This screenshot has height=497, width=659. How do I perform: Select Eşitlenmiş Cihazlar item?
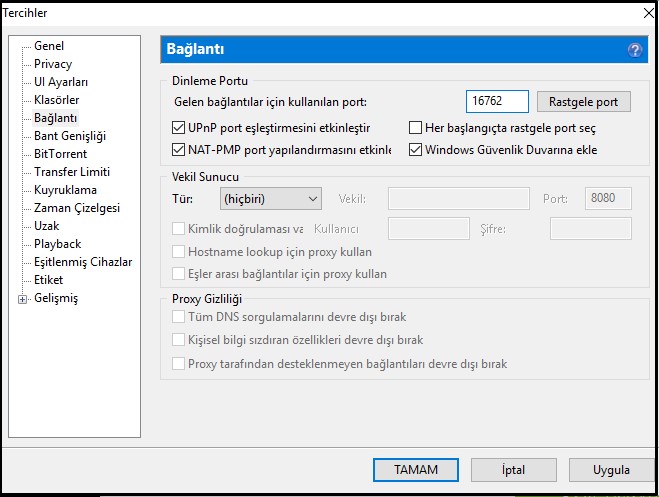(83, 262)
